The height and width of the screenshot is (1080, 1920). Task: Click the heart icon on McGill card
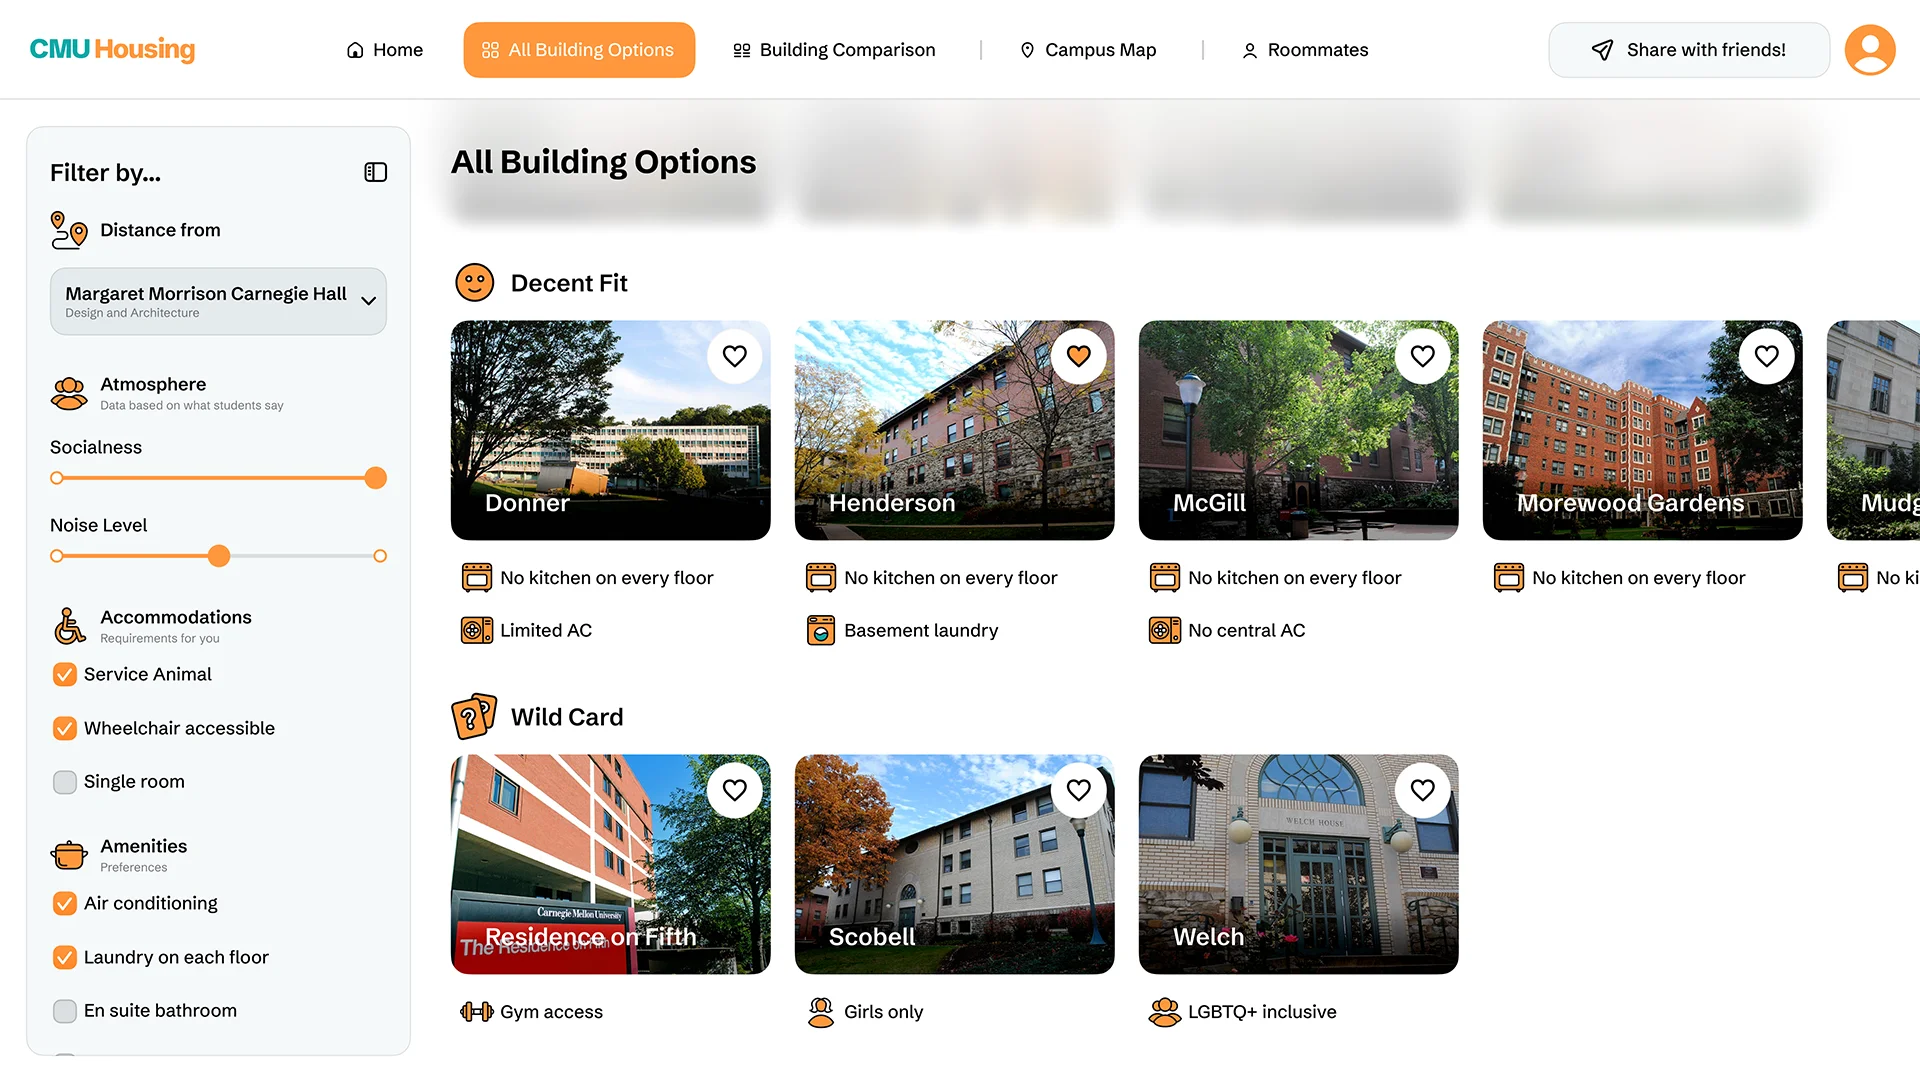point(1423,356)
